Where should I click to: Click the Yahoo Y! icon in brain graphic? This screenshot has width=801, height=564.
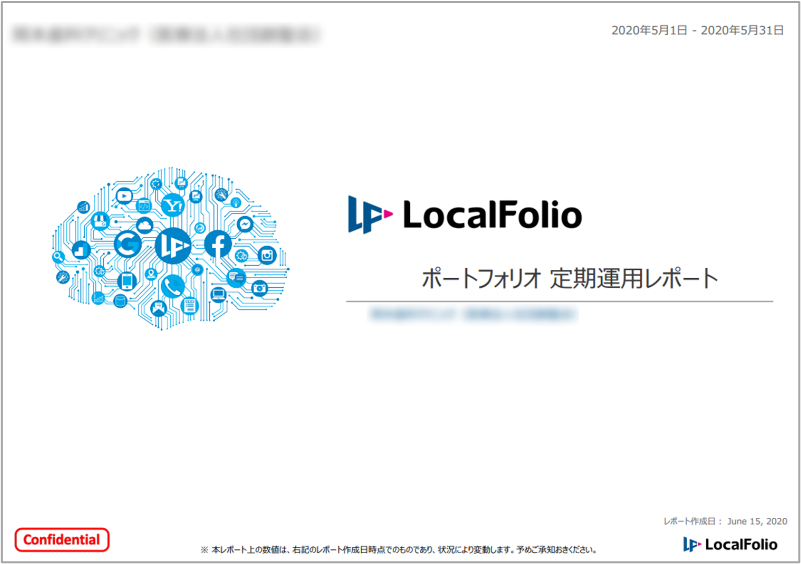click(173, 205)
